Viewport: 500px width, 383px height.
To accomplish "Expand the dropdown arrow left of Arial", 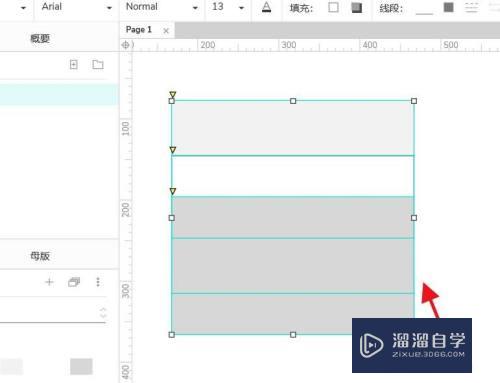I will tap(23, 8).
